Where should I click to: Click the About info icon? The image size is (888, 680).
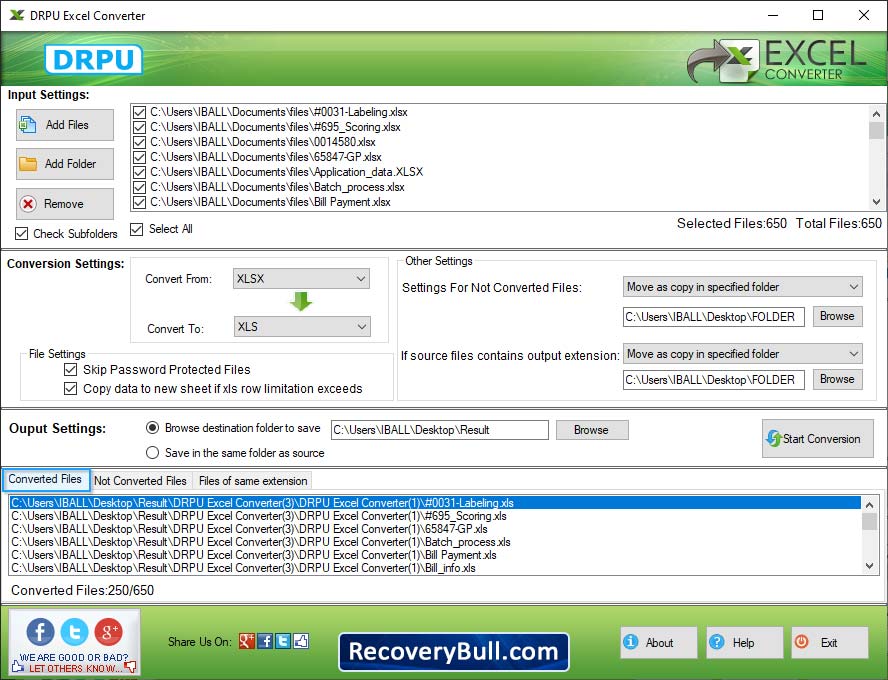coord(630,642)
